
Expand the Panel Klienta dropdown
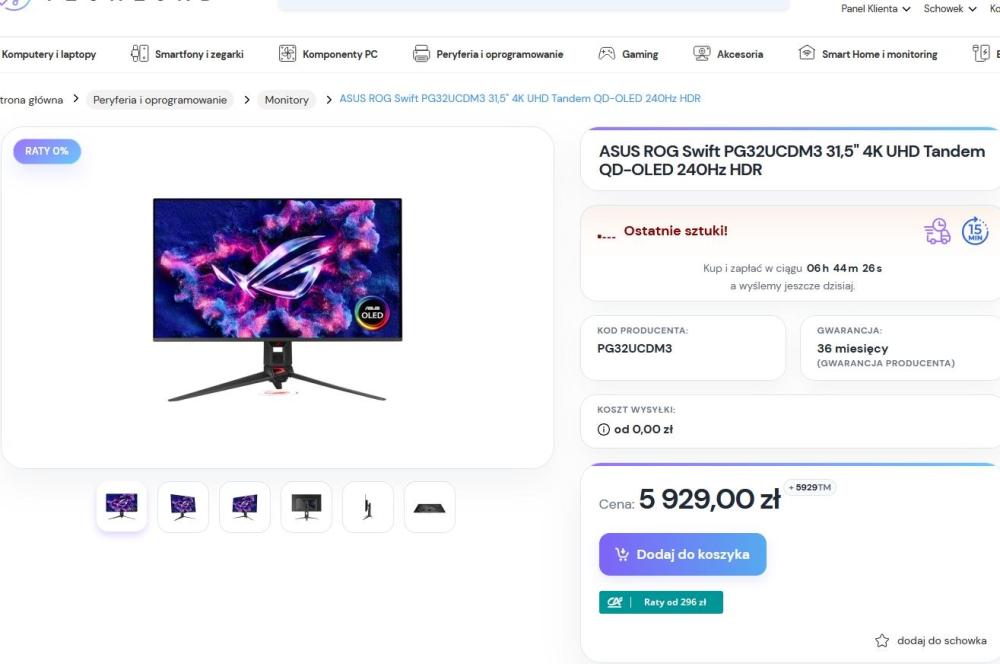tap(875, 9)
